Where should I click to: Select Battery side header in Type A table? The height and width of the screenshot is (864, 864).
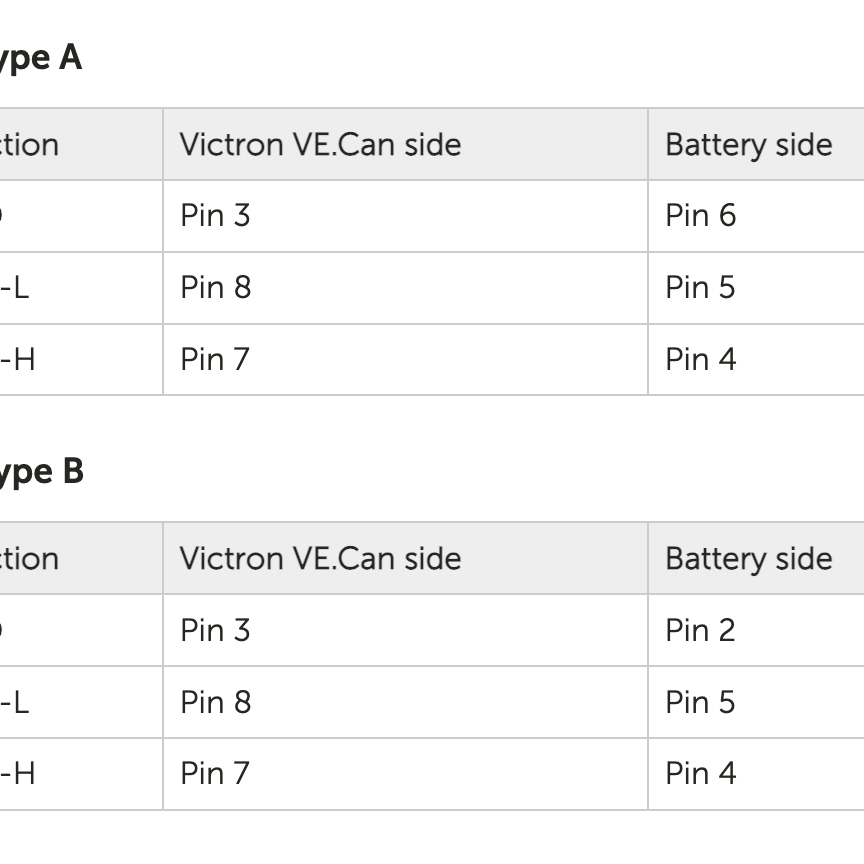748,145
